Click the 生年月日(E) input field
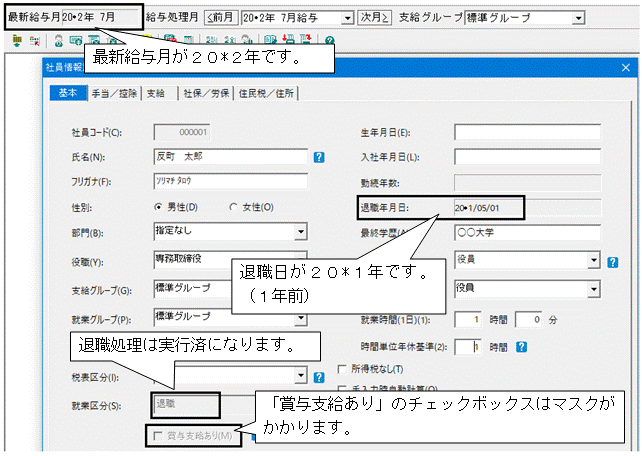The height and width of the screenshot is (456, 642). (x=527, y=132)
